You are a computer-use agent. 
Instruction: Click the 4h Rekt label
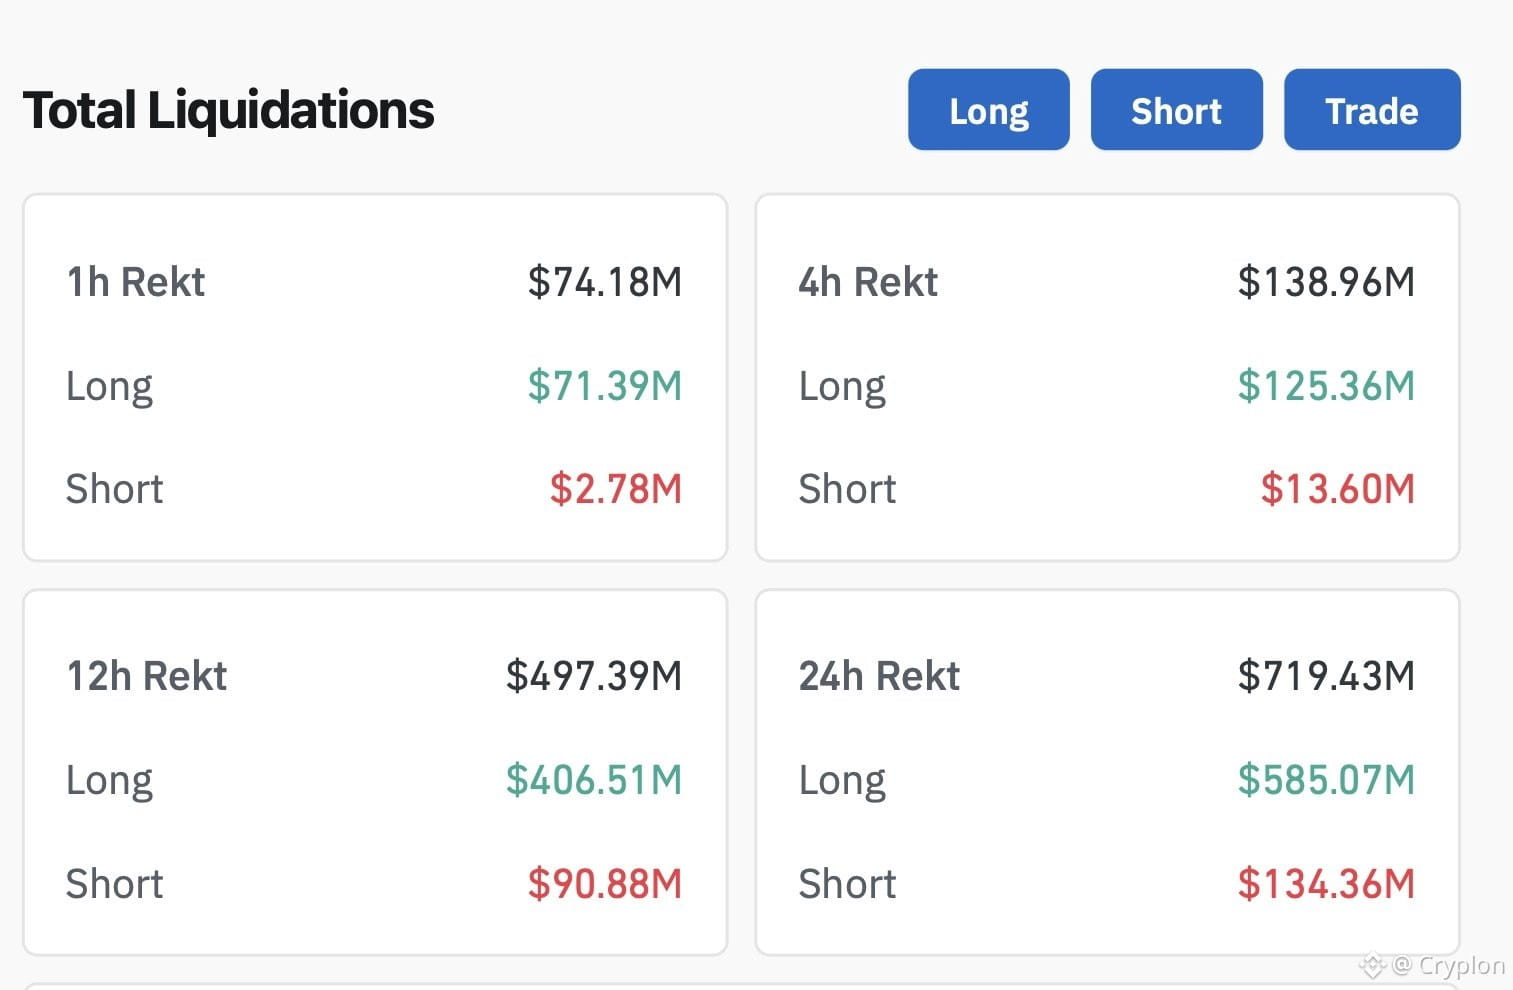point(868,282)
